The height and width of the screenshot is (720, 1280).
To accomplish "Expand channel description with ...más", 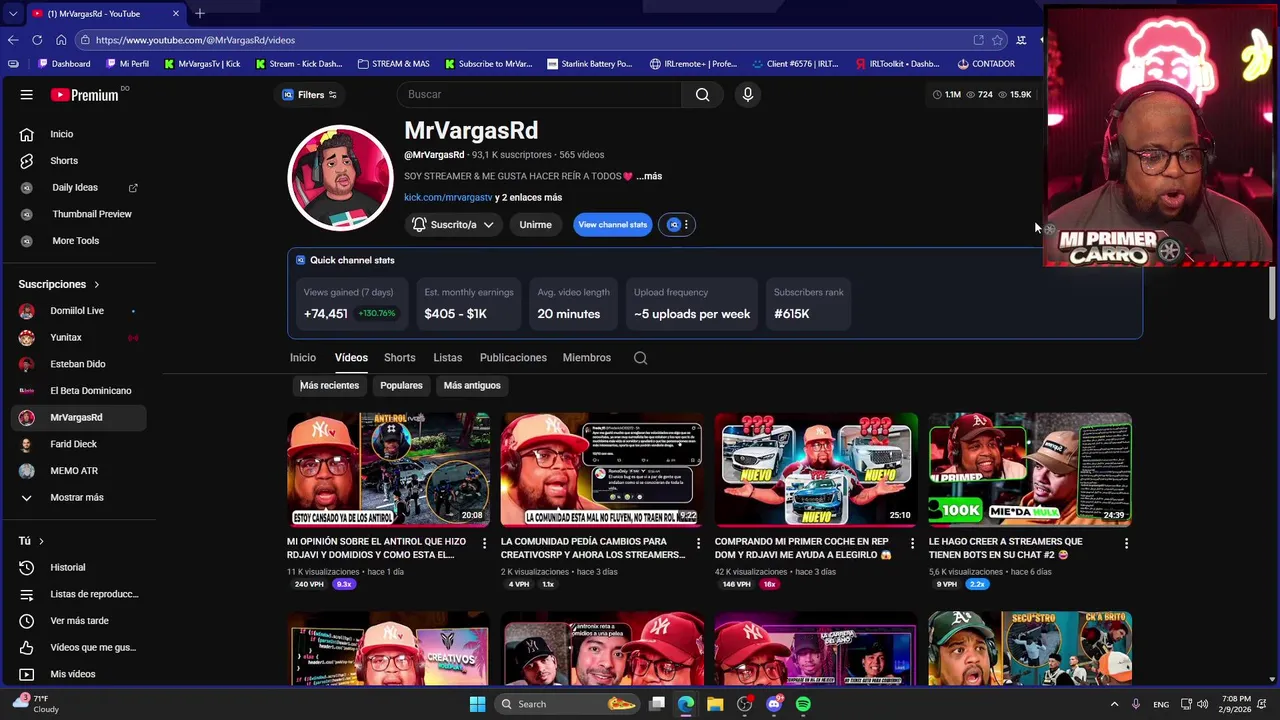I will tap(649, 176).
